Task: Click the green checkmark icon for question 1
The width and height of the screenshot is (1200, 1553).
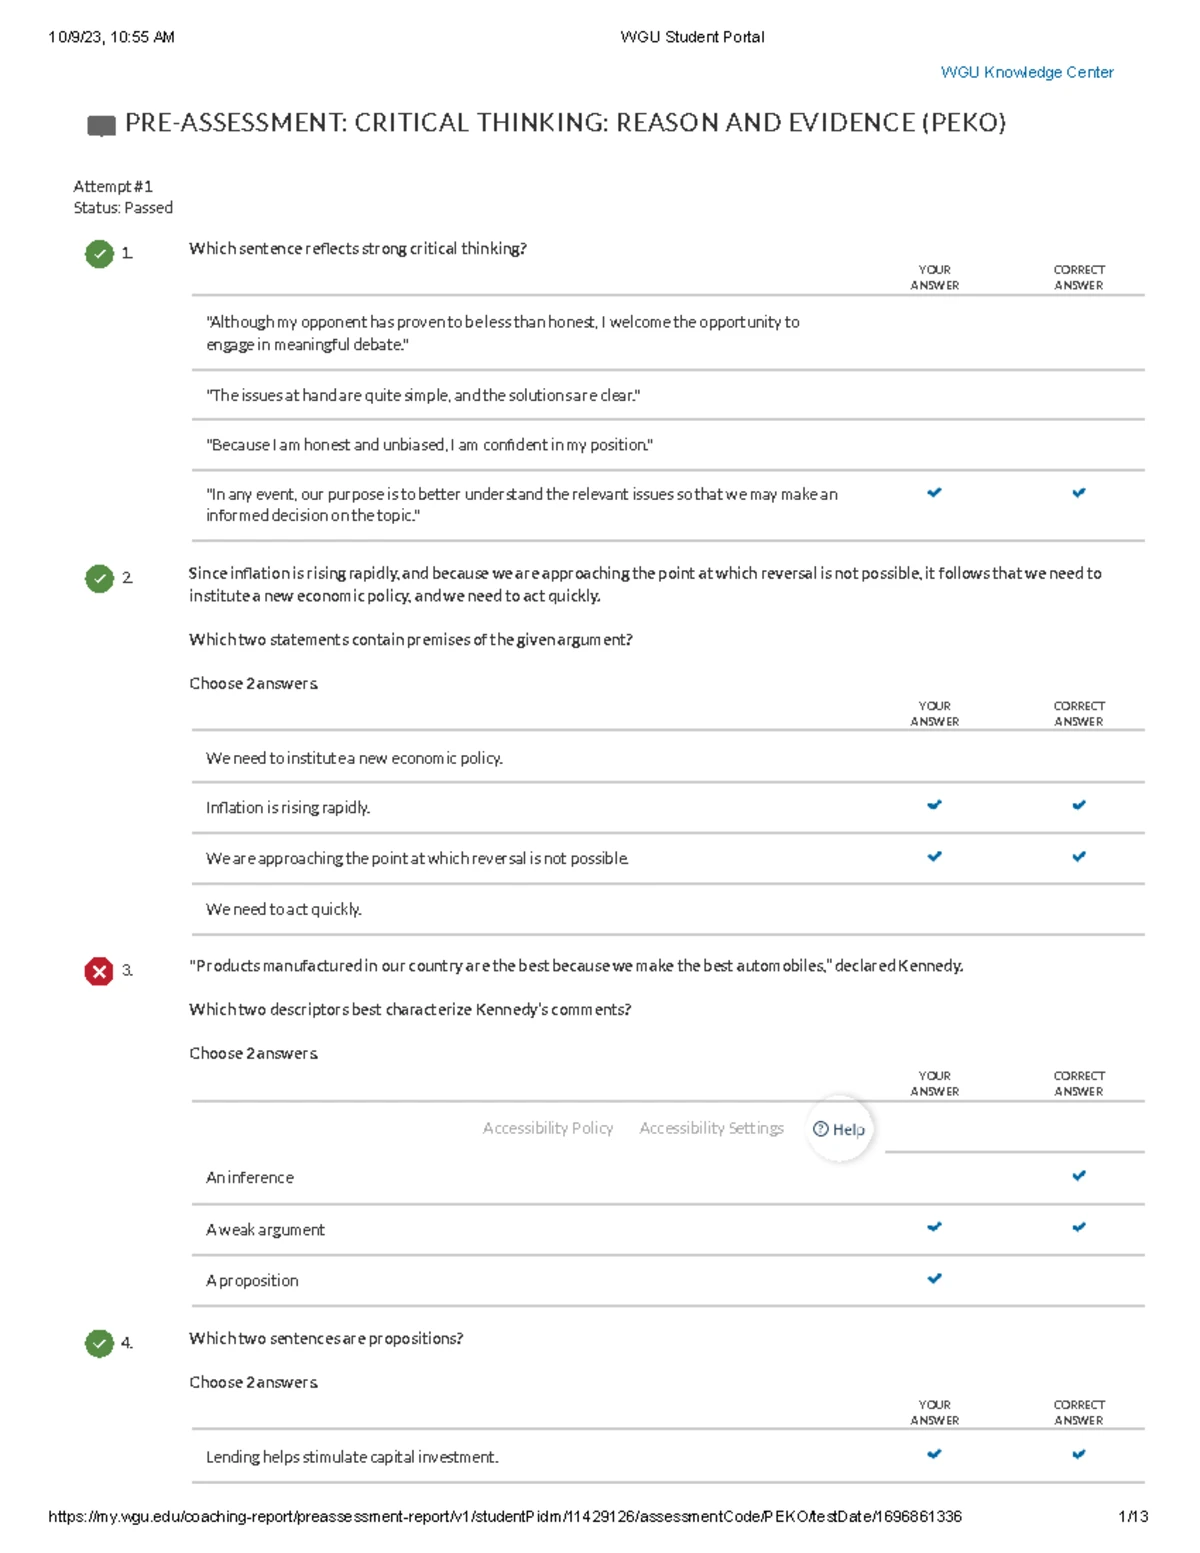Action: (x=99, y=254)
